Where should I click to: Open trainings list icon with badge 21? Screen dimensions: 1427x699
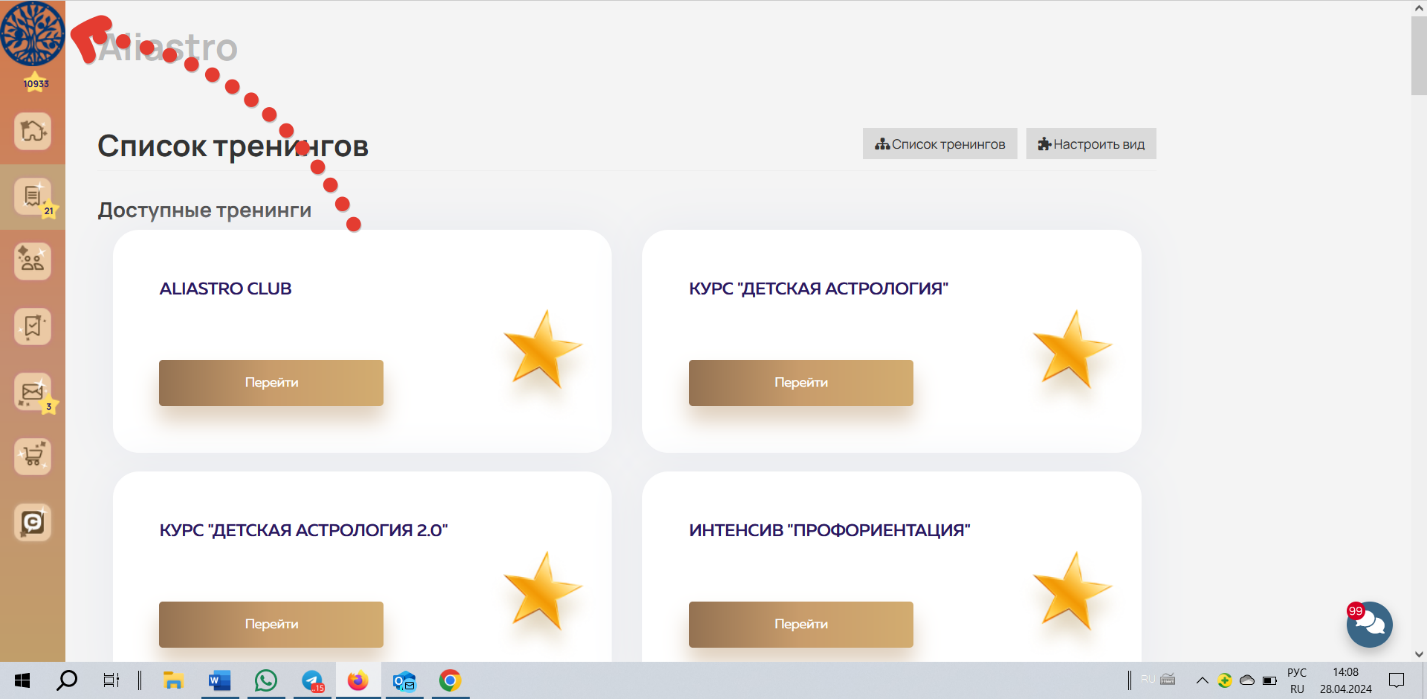pos(32,196)
